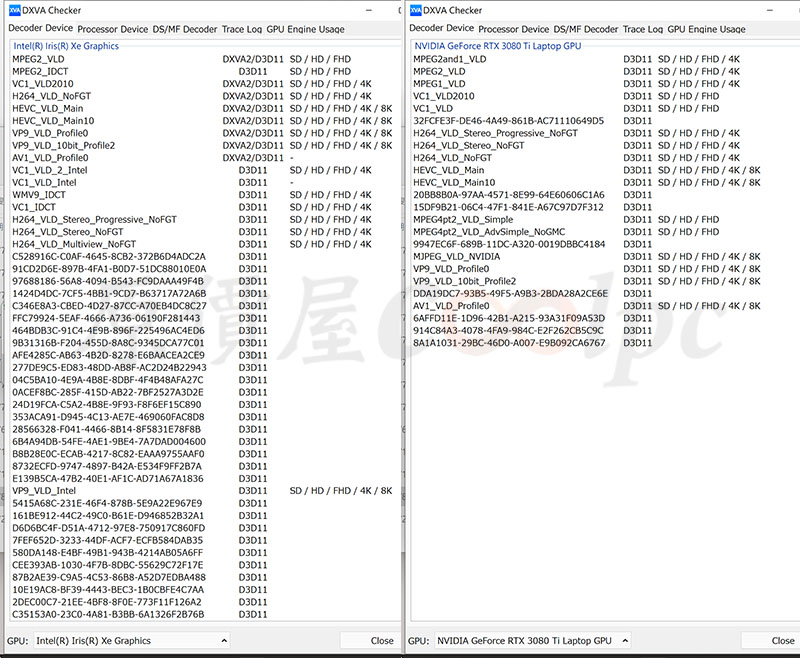
Task: Select VC1_VLD_2_Intel row
Action: [x=203, y=170]
